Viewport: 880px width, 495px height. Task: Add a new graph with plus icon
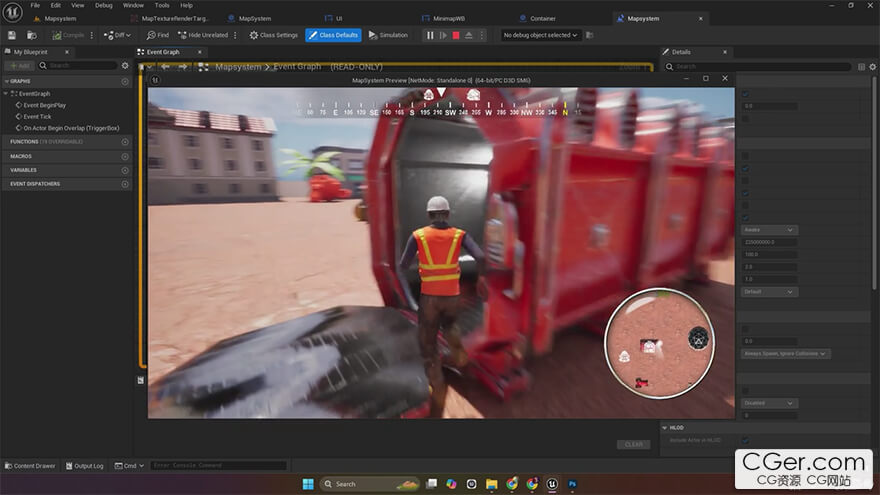[x=125, y=81]
